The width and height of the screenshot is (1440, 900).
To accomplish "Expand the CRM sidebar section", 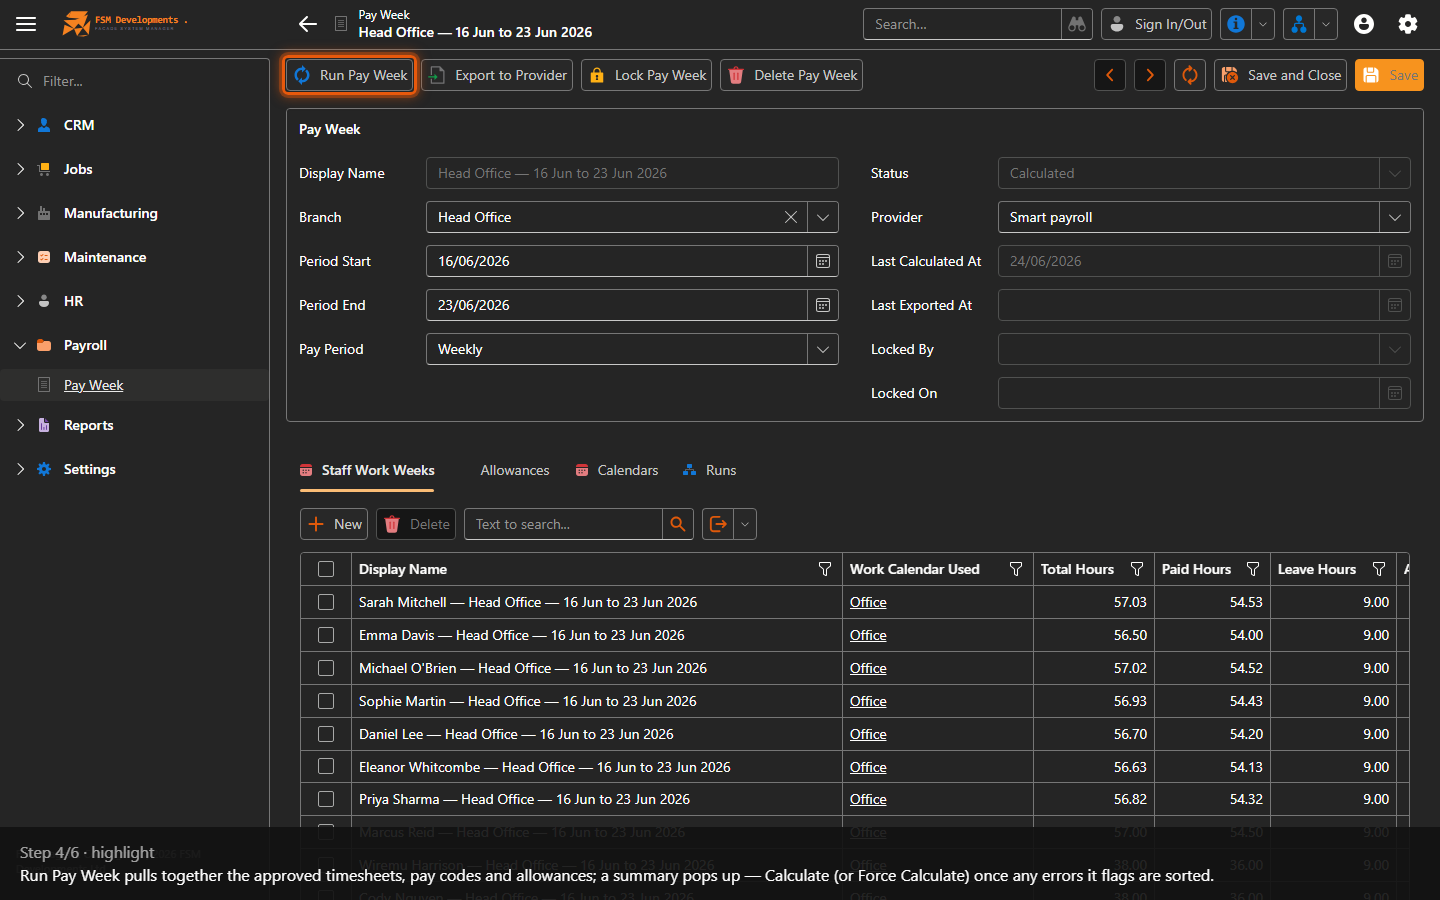I will (x=20, y=125).
